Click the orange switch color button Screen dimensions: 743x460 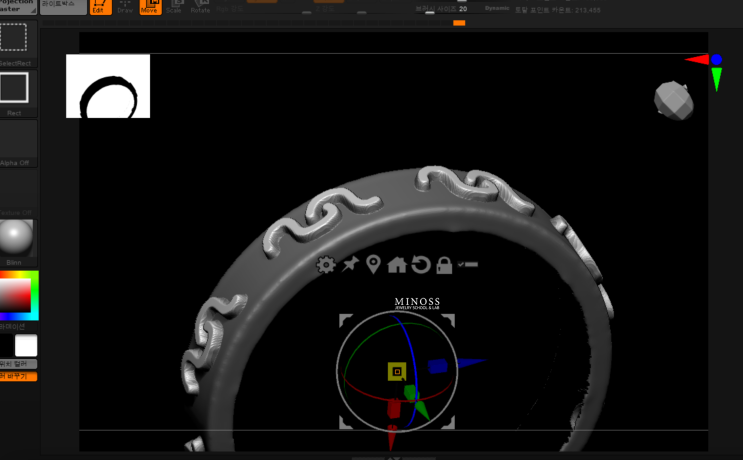pos(18,377)
